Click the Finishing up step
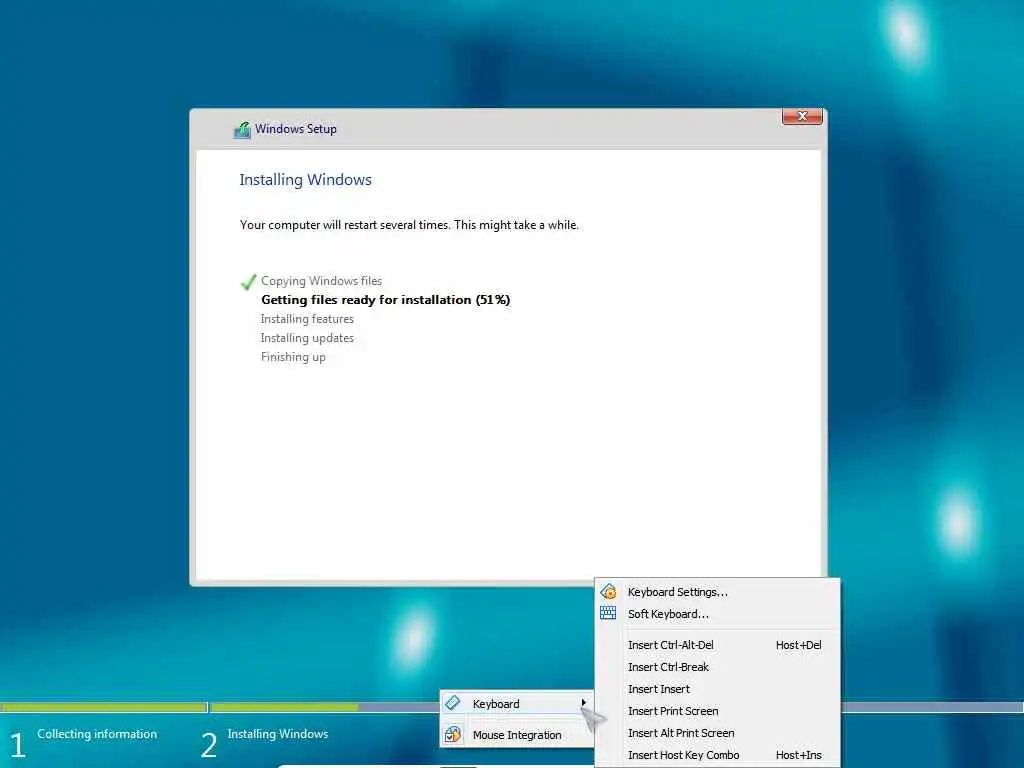Viewport: 1024px width, 768px height. [293, 357]
